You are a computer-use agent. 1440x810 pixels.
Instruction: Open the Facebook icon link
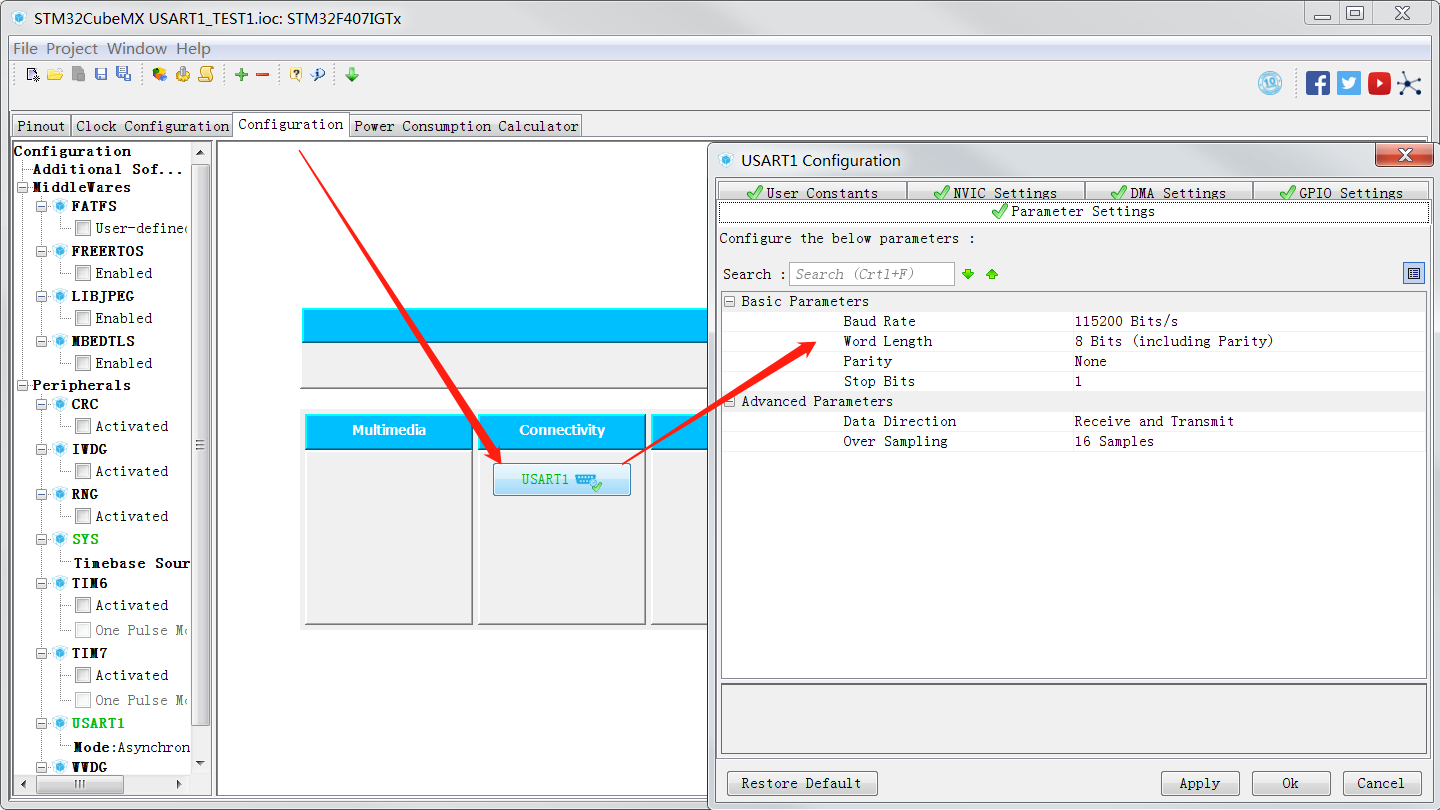coord(1318,83)
